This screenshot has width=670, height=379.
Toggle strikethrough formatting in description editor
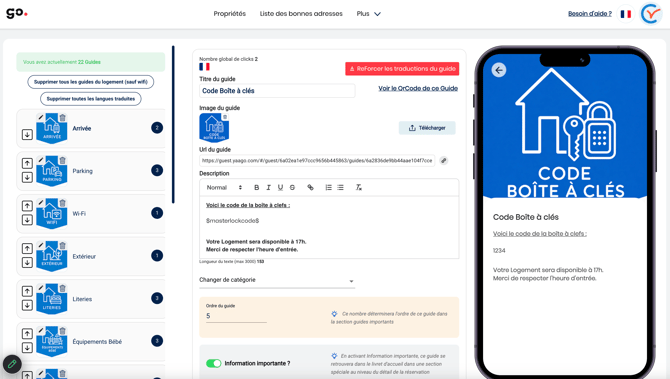tap(292, 188)
